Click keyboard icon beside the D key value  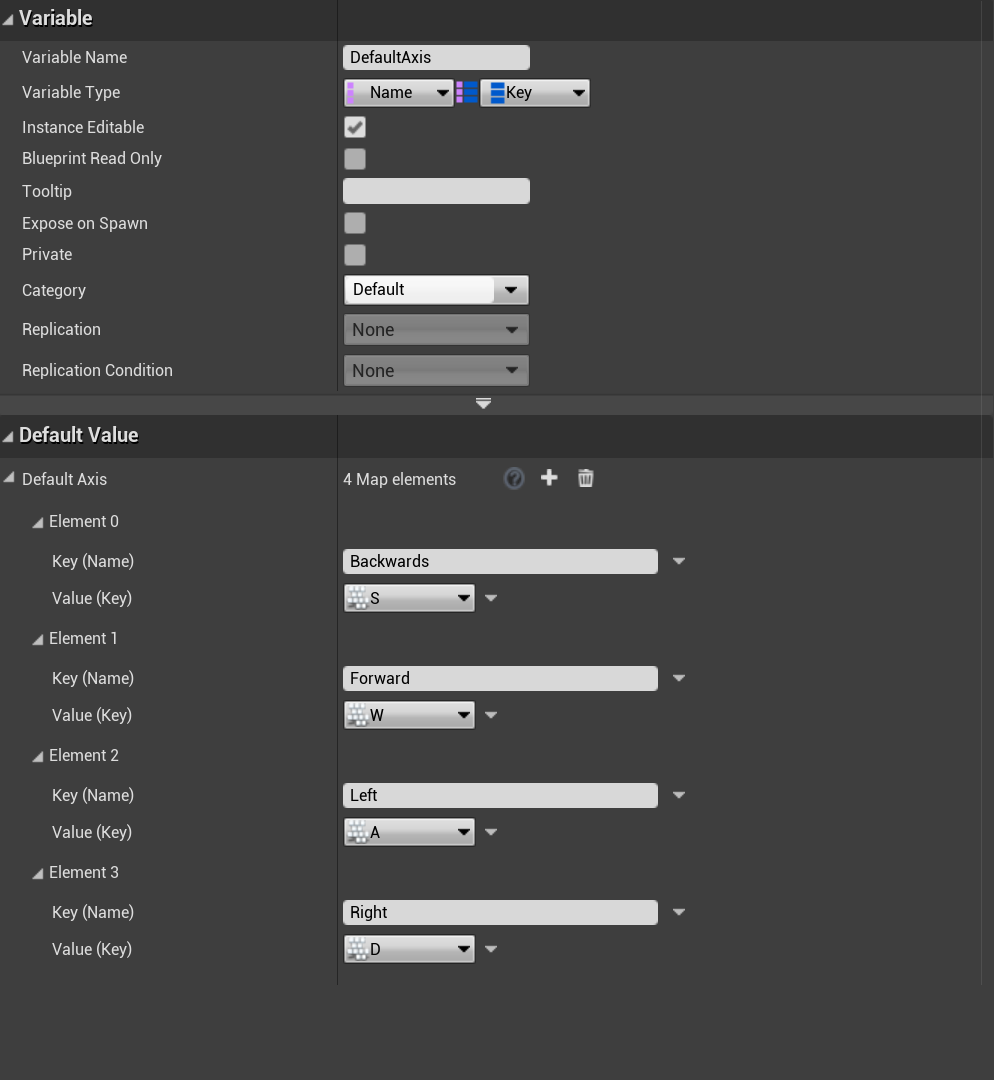(x=357, y=949)
